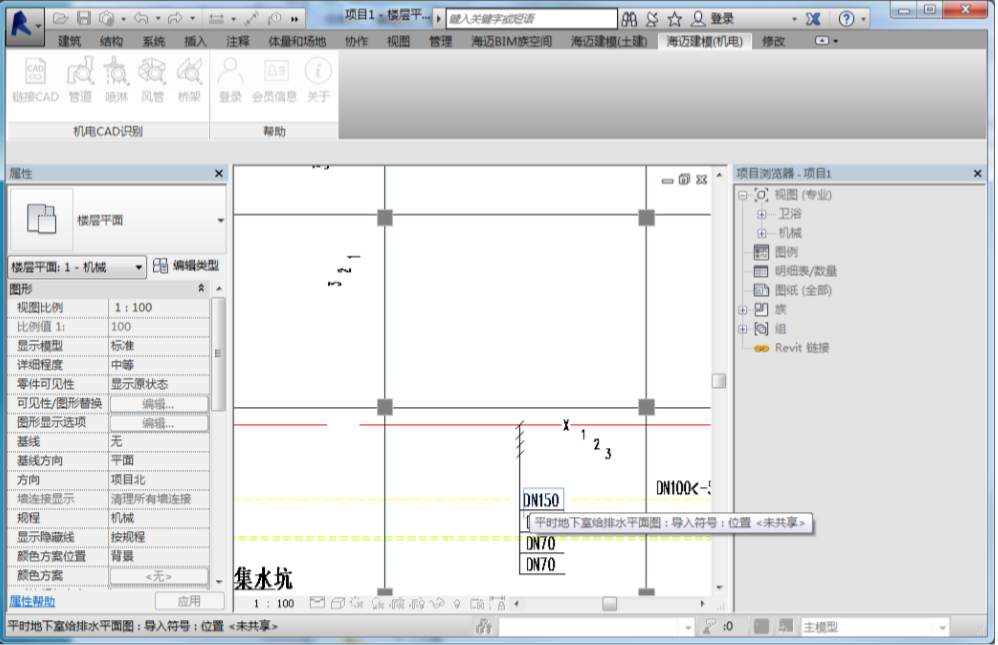The width and height of the screenshot is (998, 645).
Task: Expand the 组 tree node
Action: pyautogui.click(x=743, y=329)
